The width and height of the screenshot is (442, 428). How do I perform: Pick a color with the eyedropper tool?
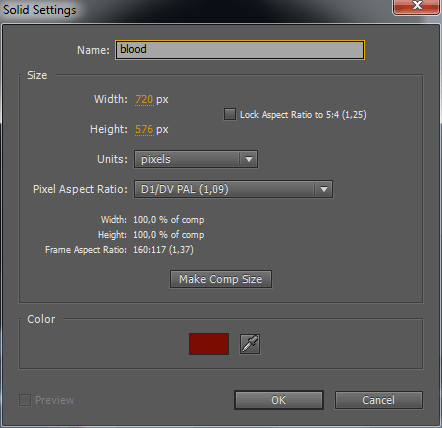250,344
